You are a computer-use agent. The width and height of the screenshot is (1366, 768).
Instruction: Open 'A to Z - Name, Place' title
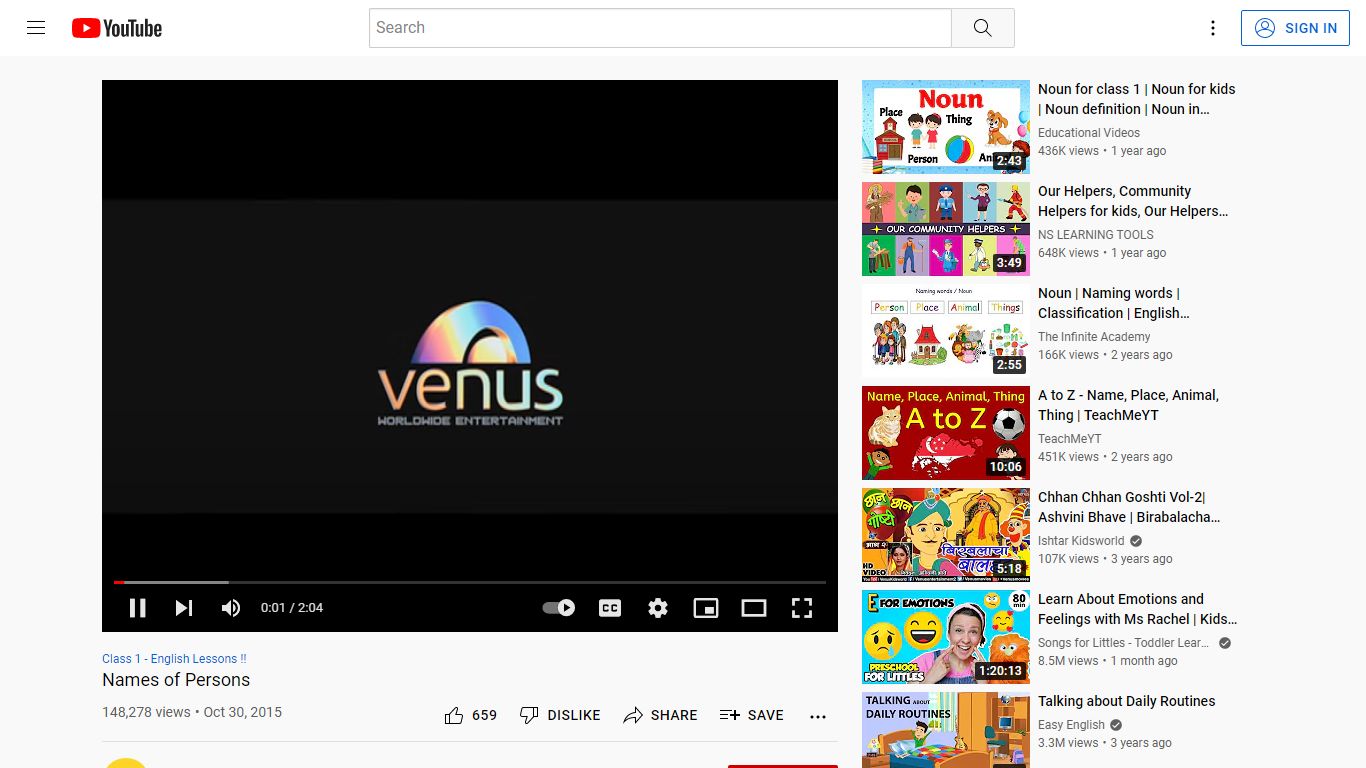1129,405
